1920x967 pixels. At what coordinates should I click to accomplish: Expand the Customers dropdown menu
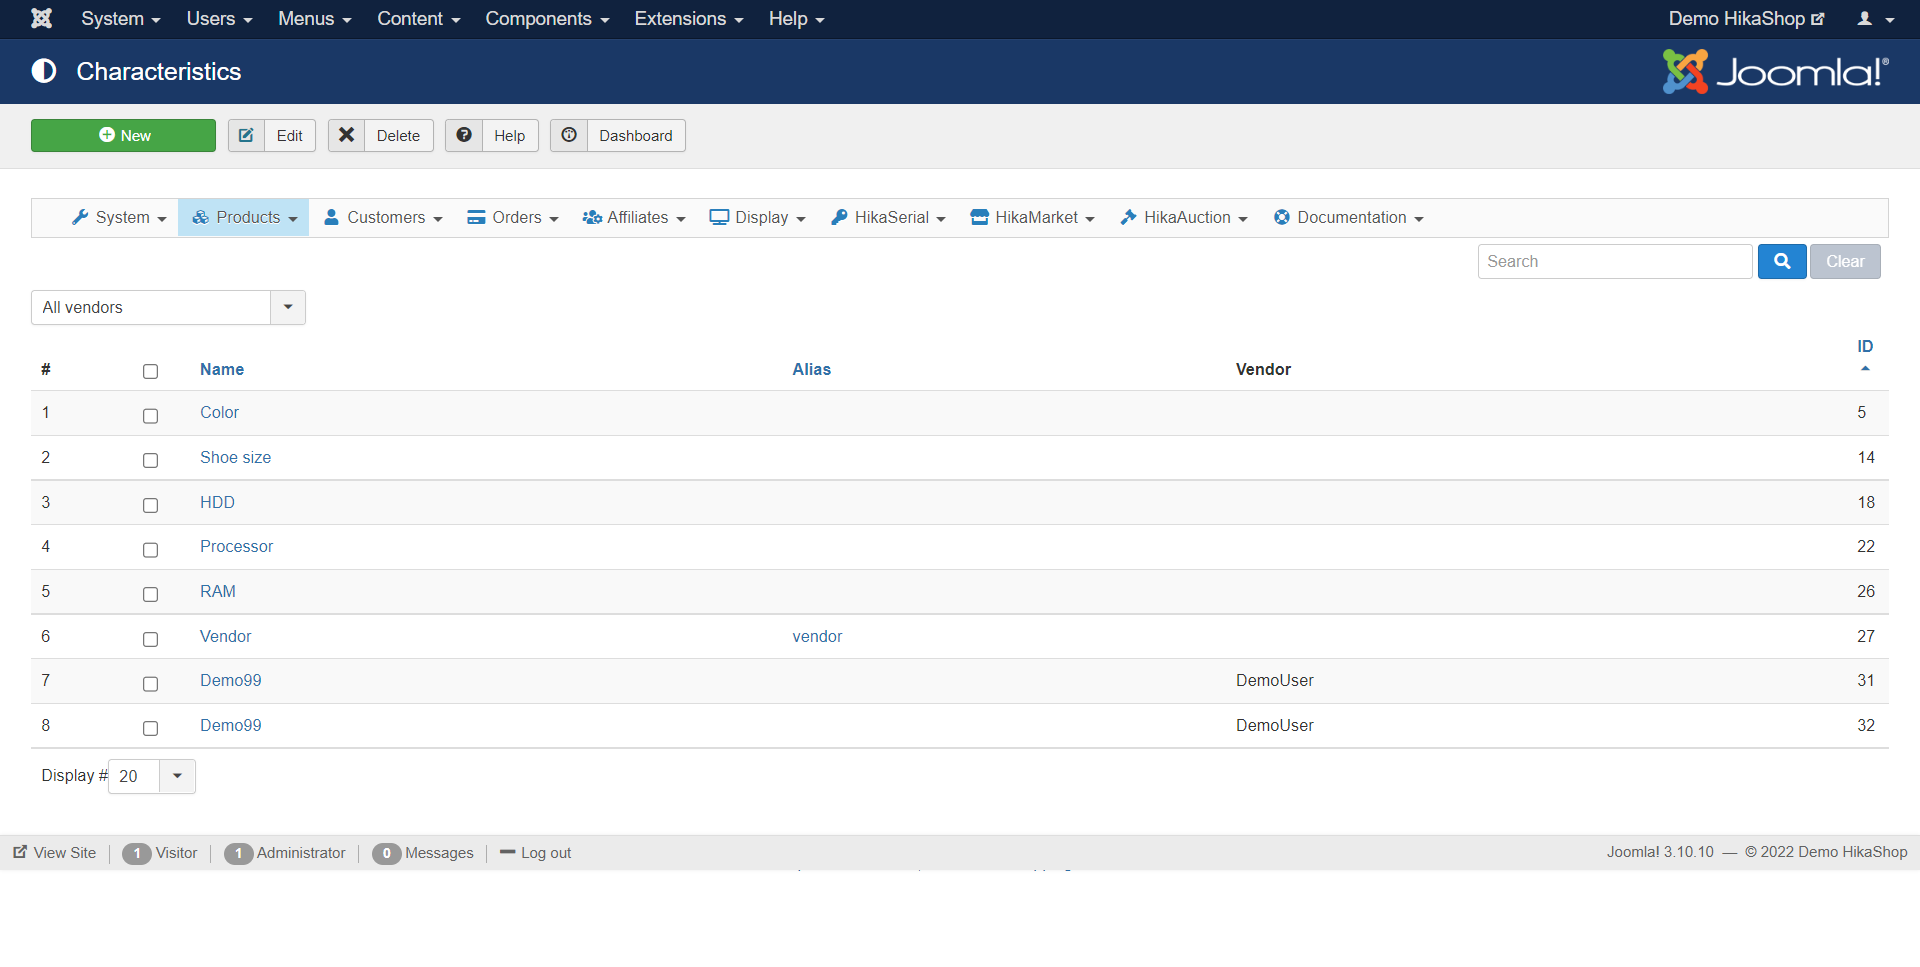pos(383,217)
